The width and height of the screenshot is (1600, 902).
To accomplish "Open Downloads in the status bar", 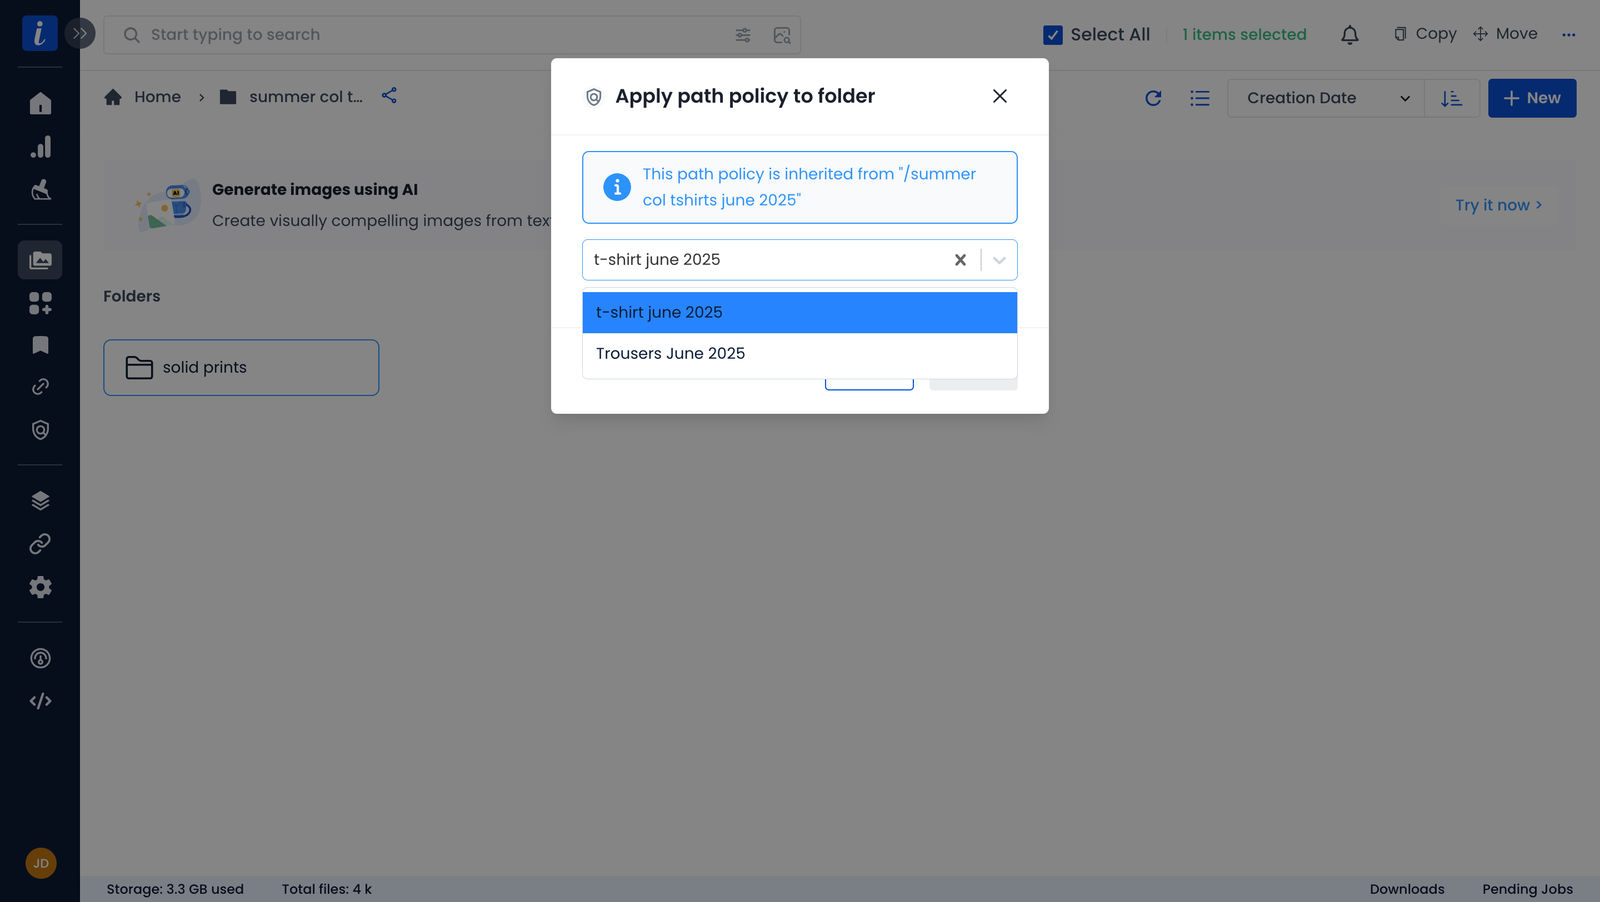I will 1407,889.
